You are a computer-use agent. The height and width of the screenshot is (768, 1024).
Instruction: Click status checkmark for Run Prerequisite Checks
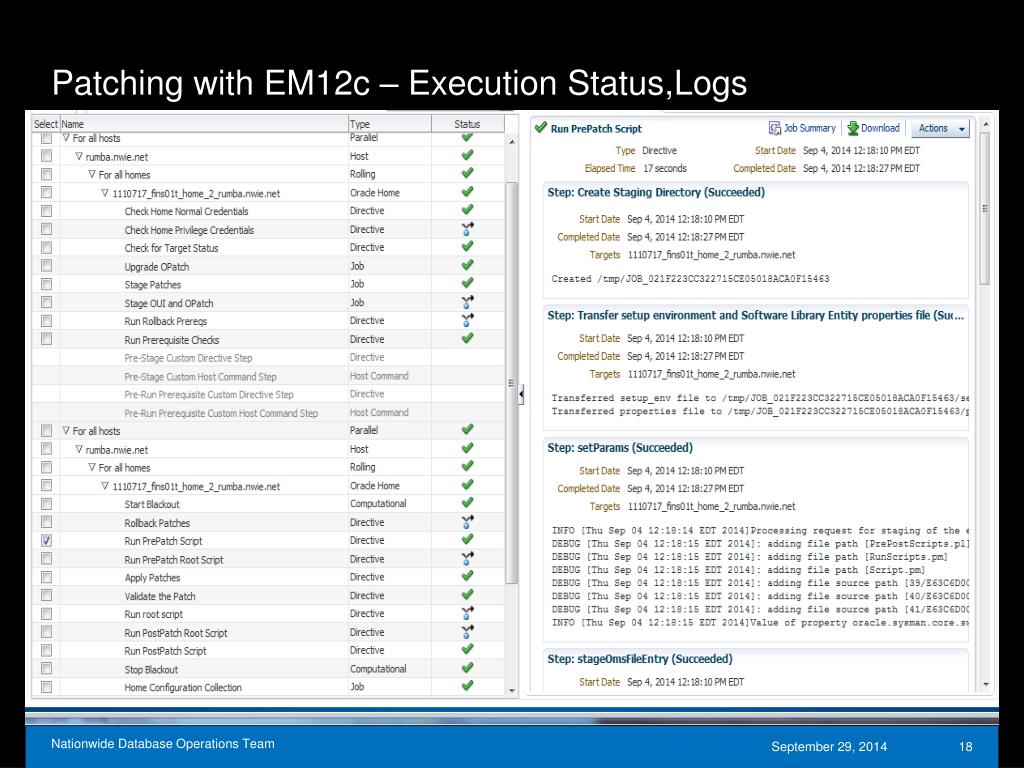pos(467,338)
